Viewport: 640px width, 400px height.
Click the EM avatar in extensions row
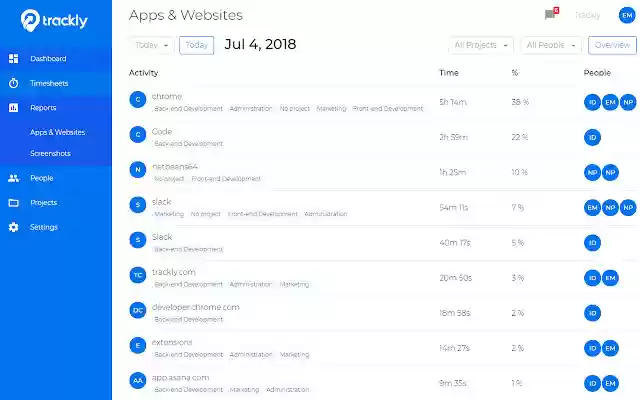(x=610, y=348)
